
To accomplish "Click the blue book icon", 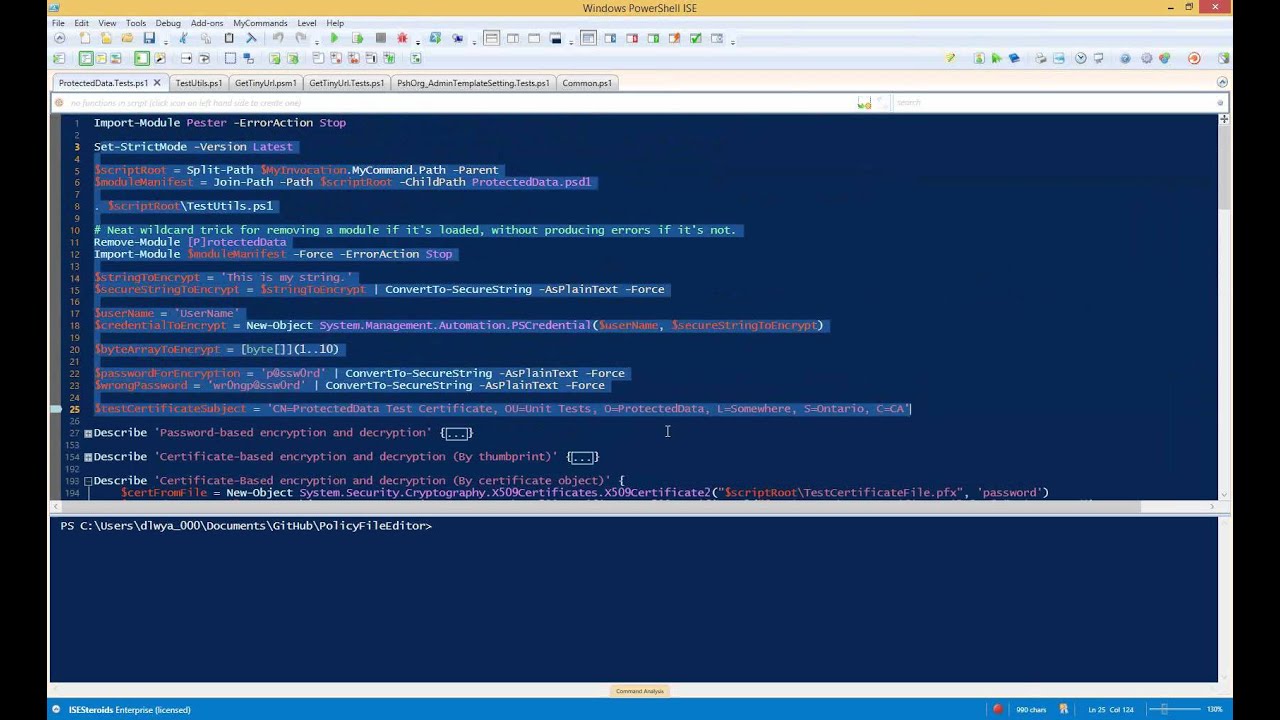I will 1014,58.
